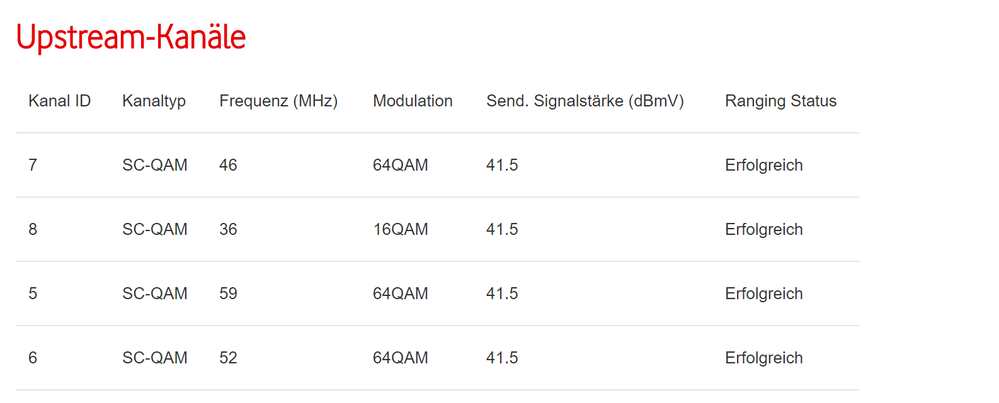Select SC-QAM type in channel 5 row
This screenshot has width=999, height=403.
coord(154,294)
